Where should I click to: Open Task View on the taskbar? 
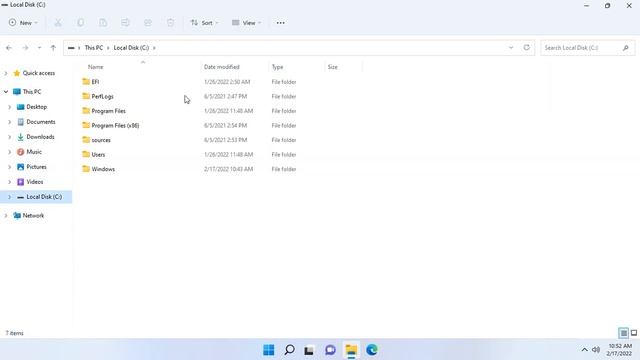pyautogui.click(x=309, y=350)
